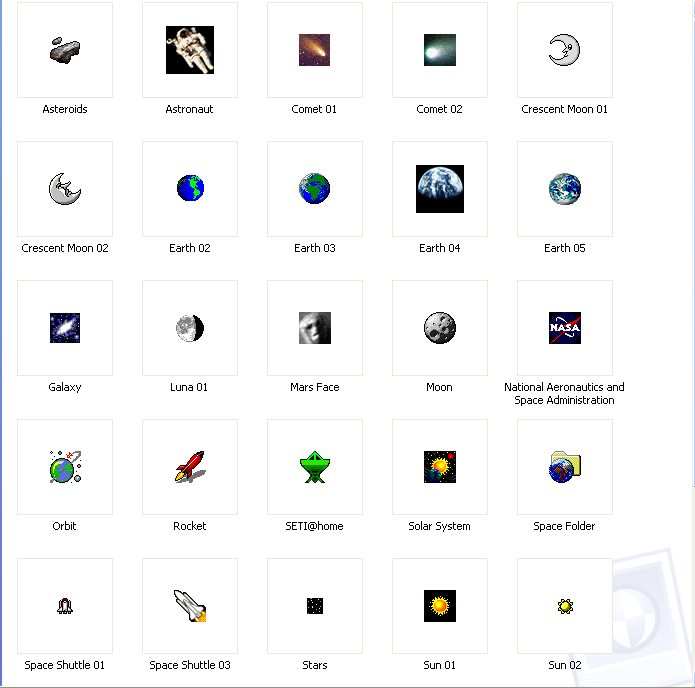Click the "Earth 05" label
Screen dimensions: 695x688
[565, 248]
